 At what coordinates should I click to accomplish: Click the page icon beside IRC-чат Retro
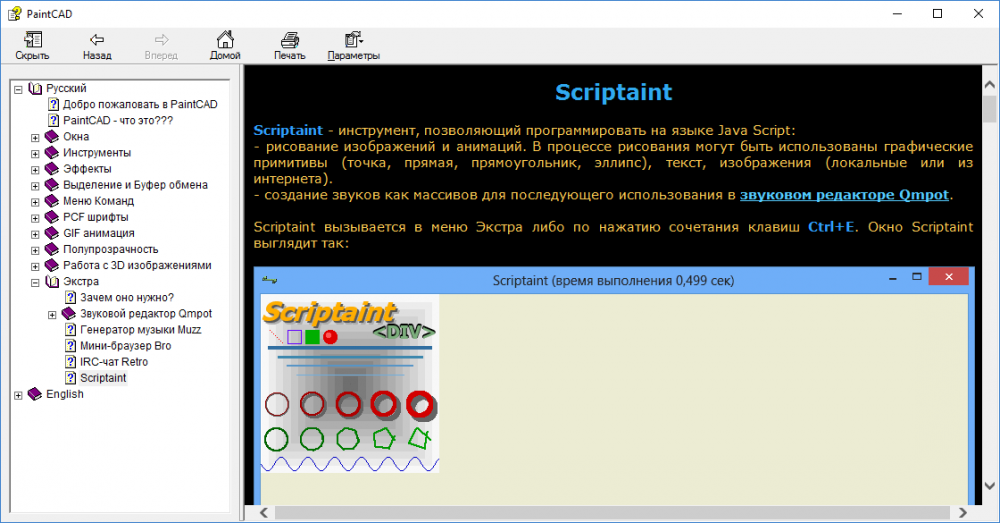pyautogui.click(x=70, y=362)
